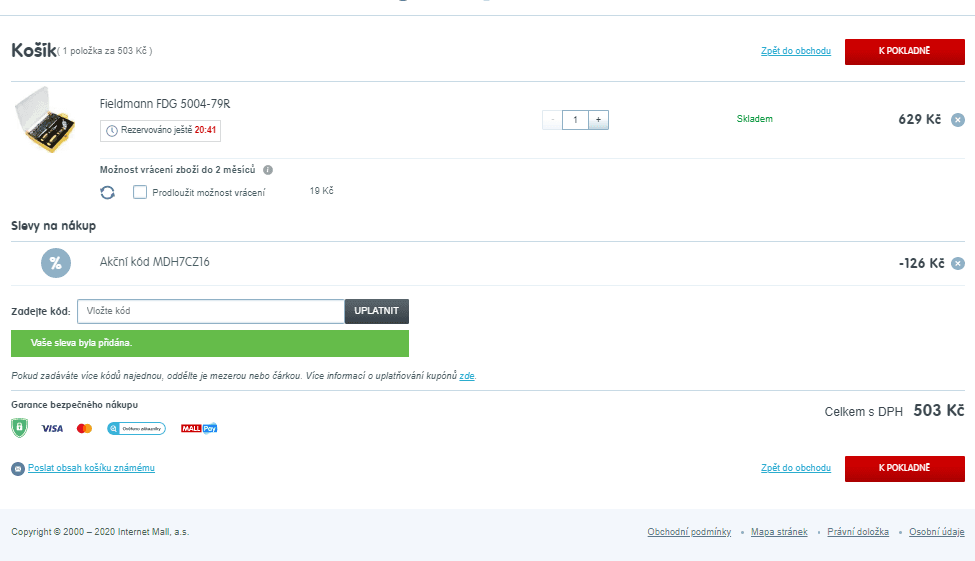Click the percent discount icon

56,263
